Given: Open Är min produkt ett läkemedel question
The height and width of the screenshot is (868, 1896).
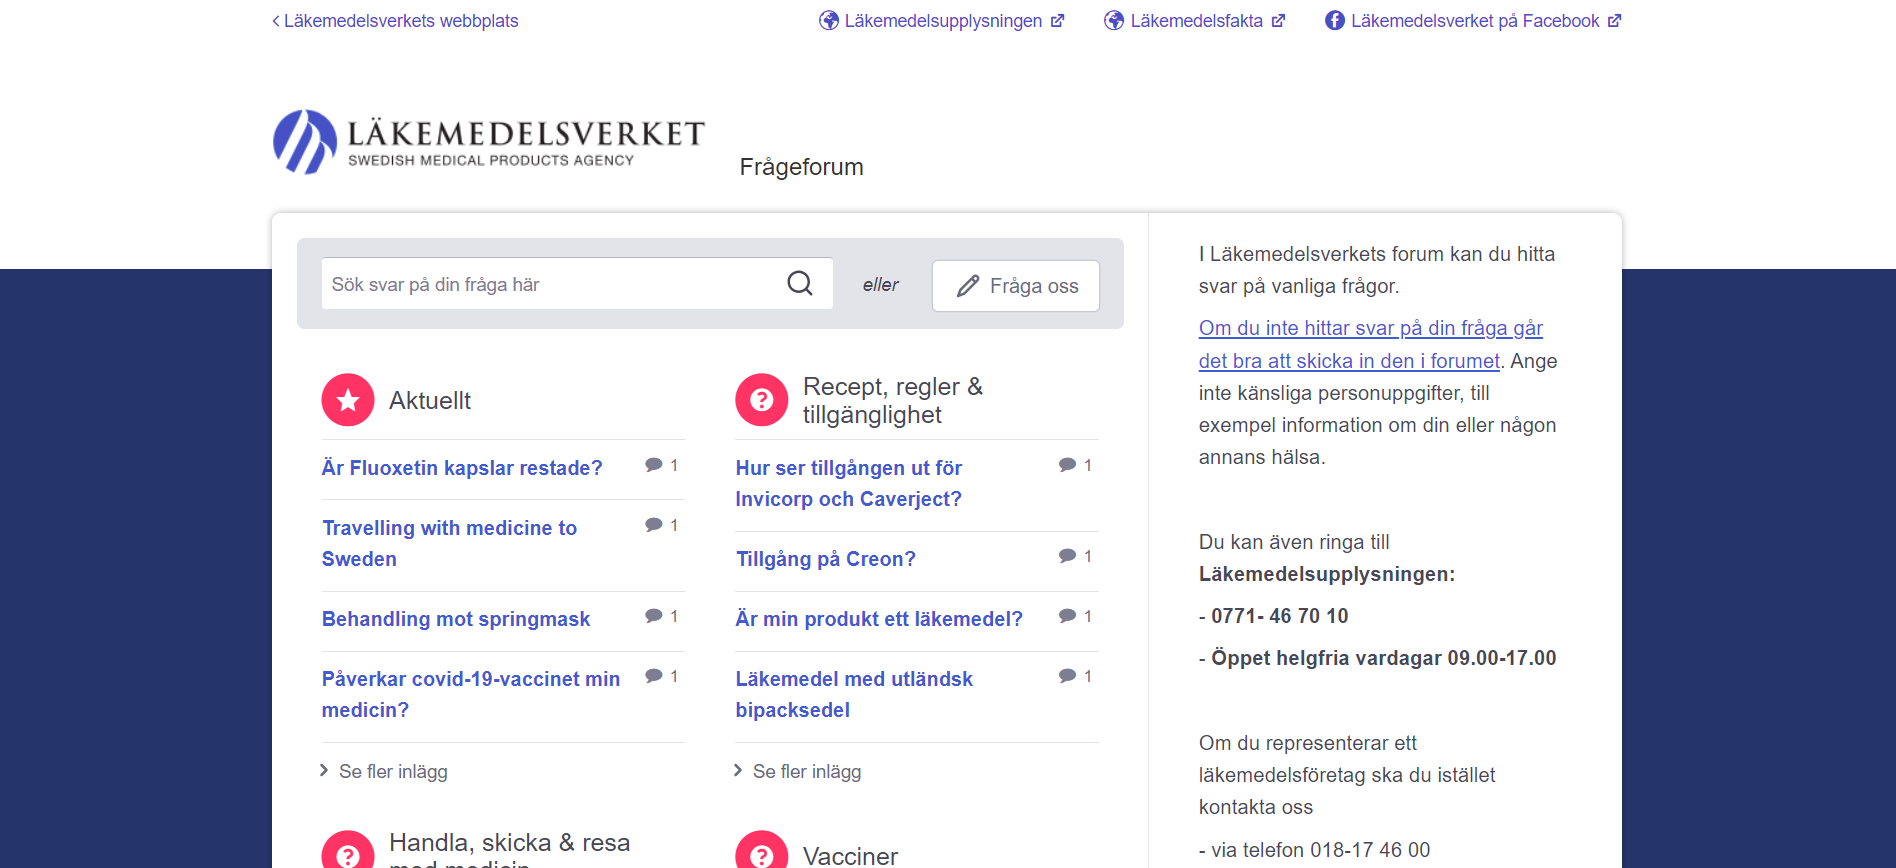Looking at the screenshot, I should (879, 619).
